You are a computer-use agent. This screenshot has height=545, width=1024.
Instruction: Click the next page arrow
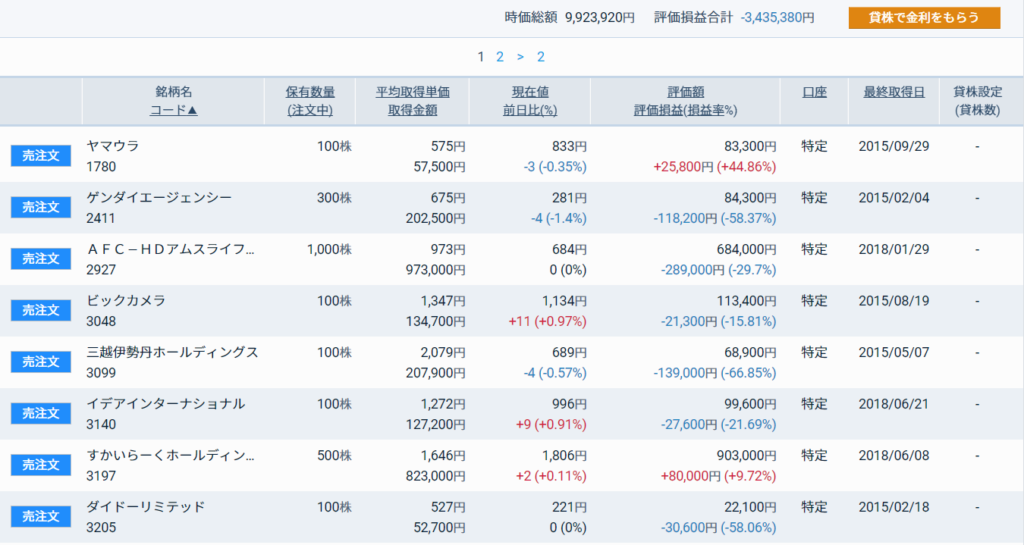pyautogui.click(x=520, y=57)
